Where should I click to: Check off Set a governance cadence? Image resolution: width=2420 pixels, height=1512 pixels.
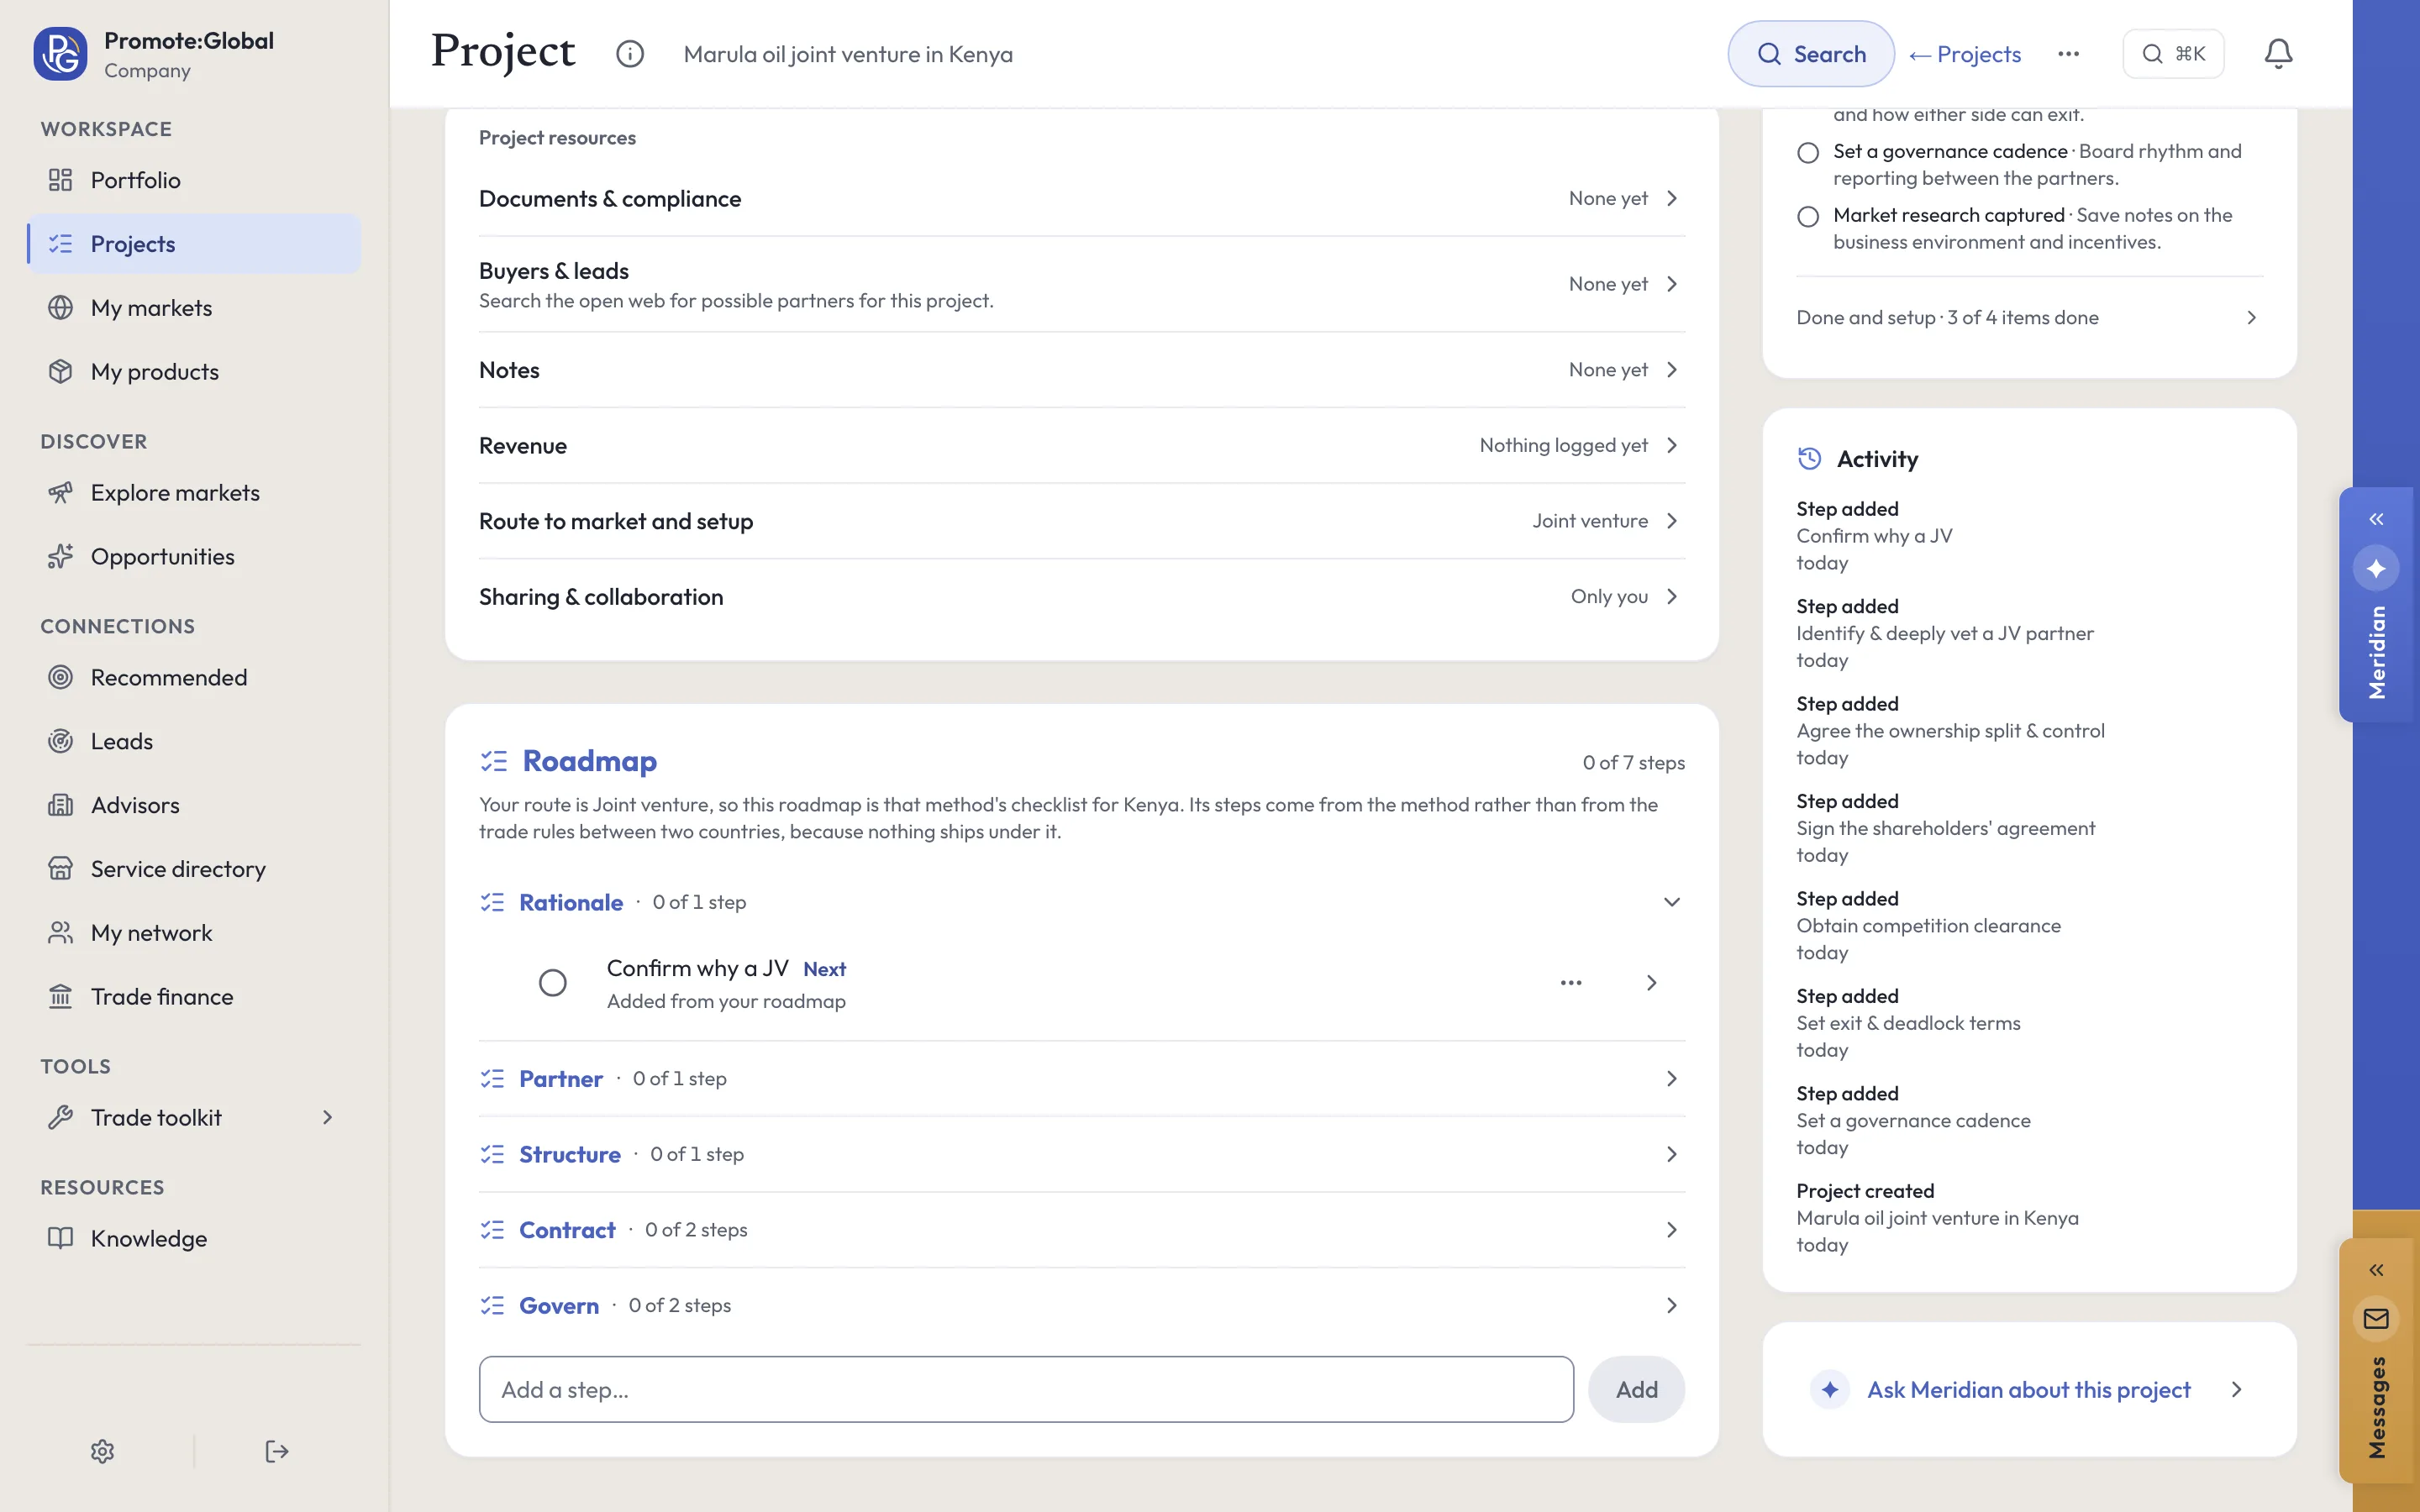tap(1808, 153)
